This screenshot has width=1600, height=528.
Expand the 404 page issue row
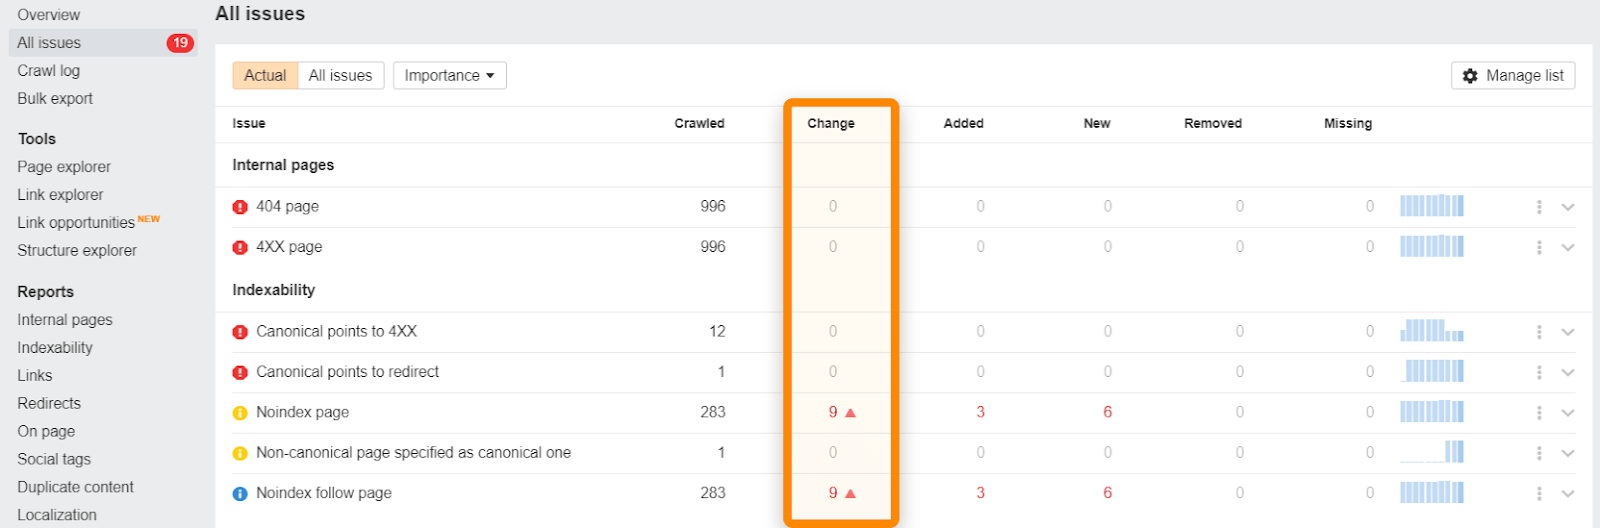pos(1568,207)
